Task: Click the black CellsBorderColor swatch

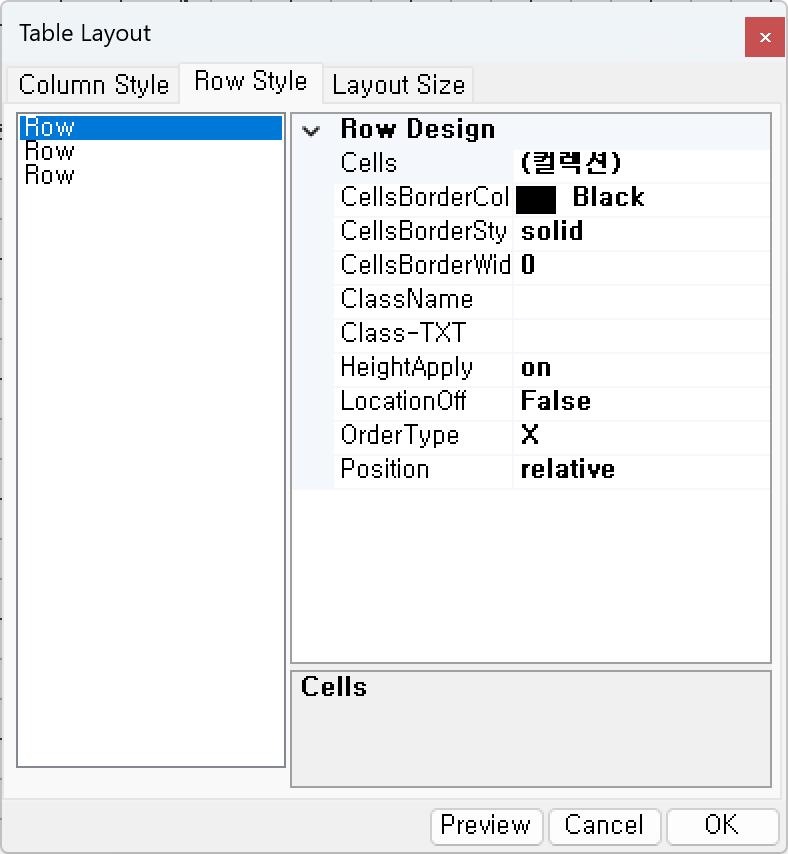Action: click(x=536, y=199)
